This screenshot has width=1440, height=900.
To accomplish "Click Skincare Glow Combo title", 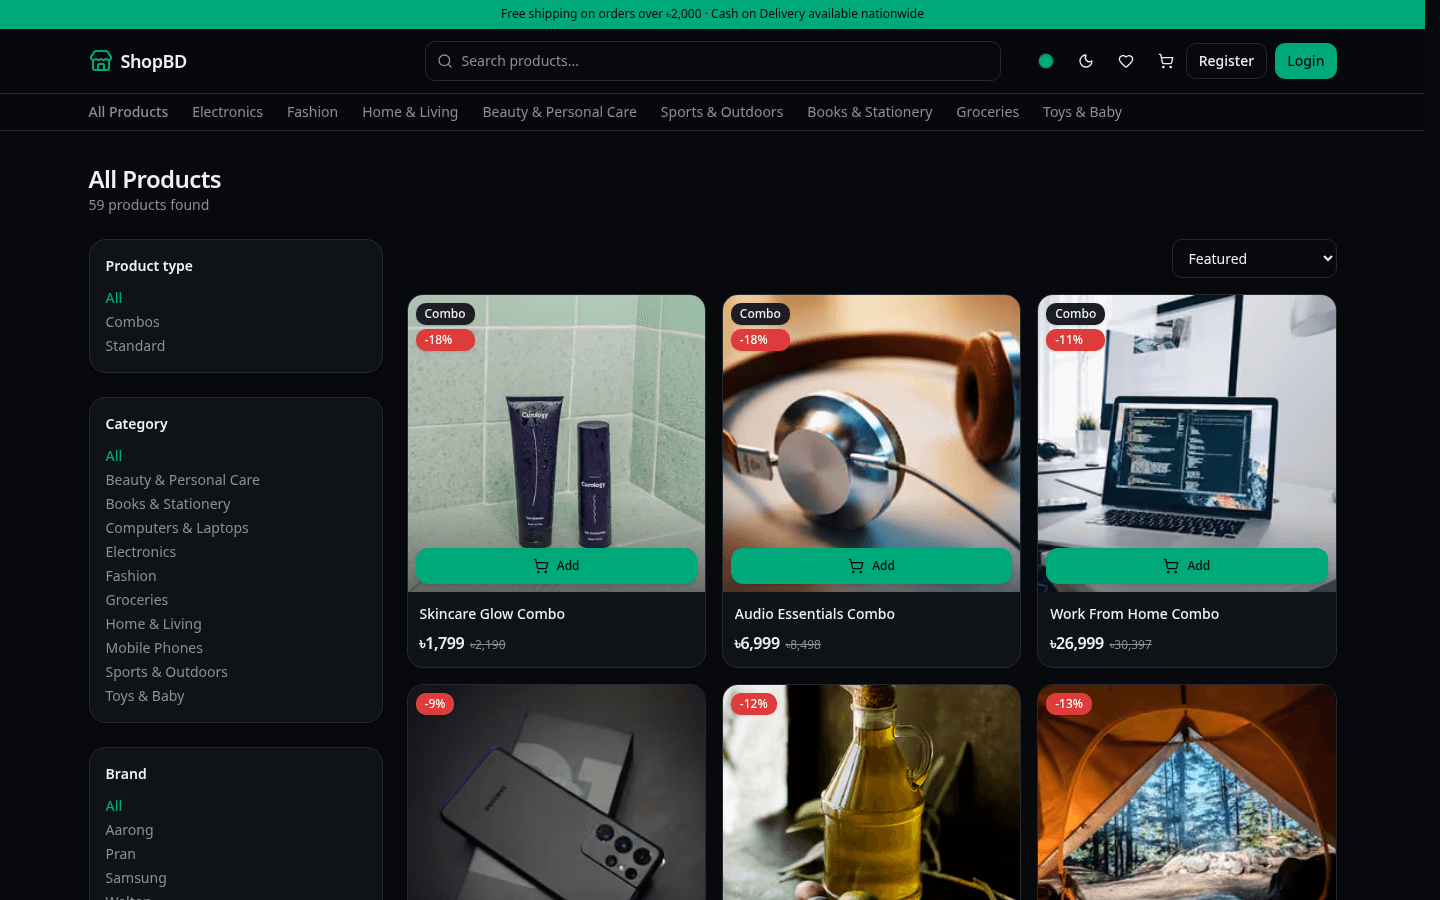I will (492, 614).
